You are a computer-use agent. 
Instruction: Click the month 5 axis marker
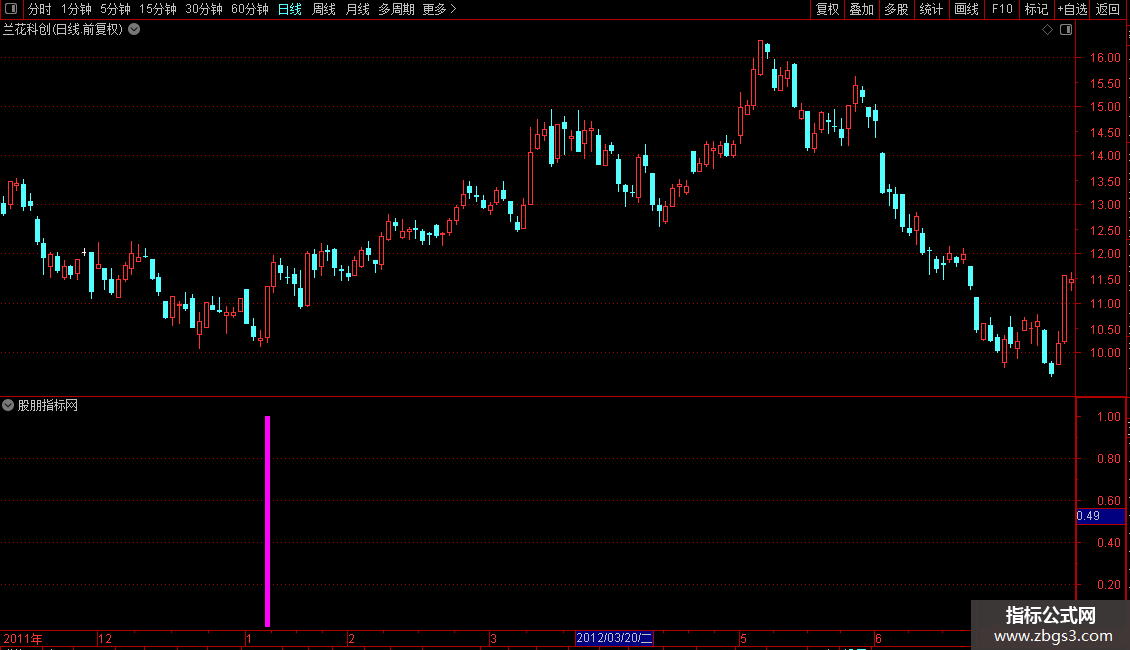(x=743, y=638)
